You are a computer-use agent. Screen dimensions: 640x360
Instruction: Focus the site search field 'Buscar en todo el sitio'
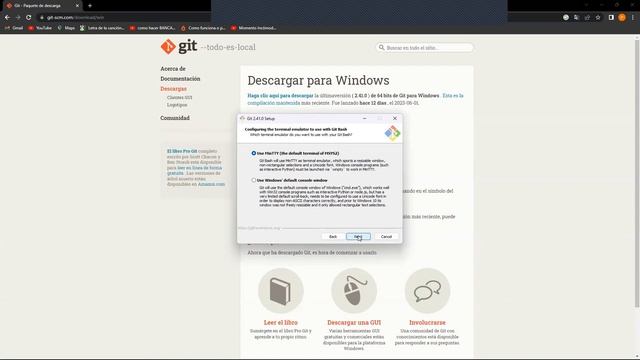(424, 48)
